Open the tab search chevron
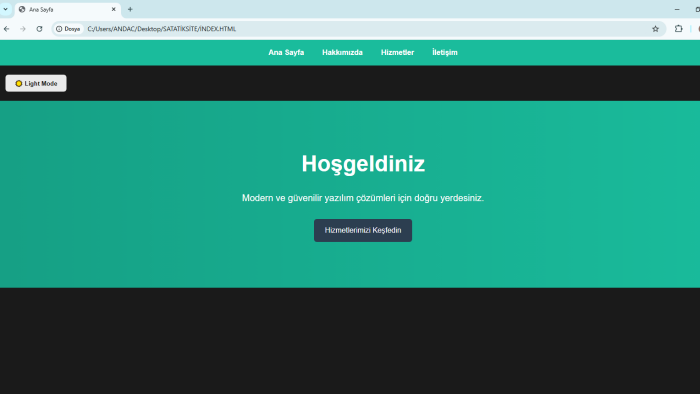The height and width of the screenshot is (394, 700). click(x=6, y=9)
